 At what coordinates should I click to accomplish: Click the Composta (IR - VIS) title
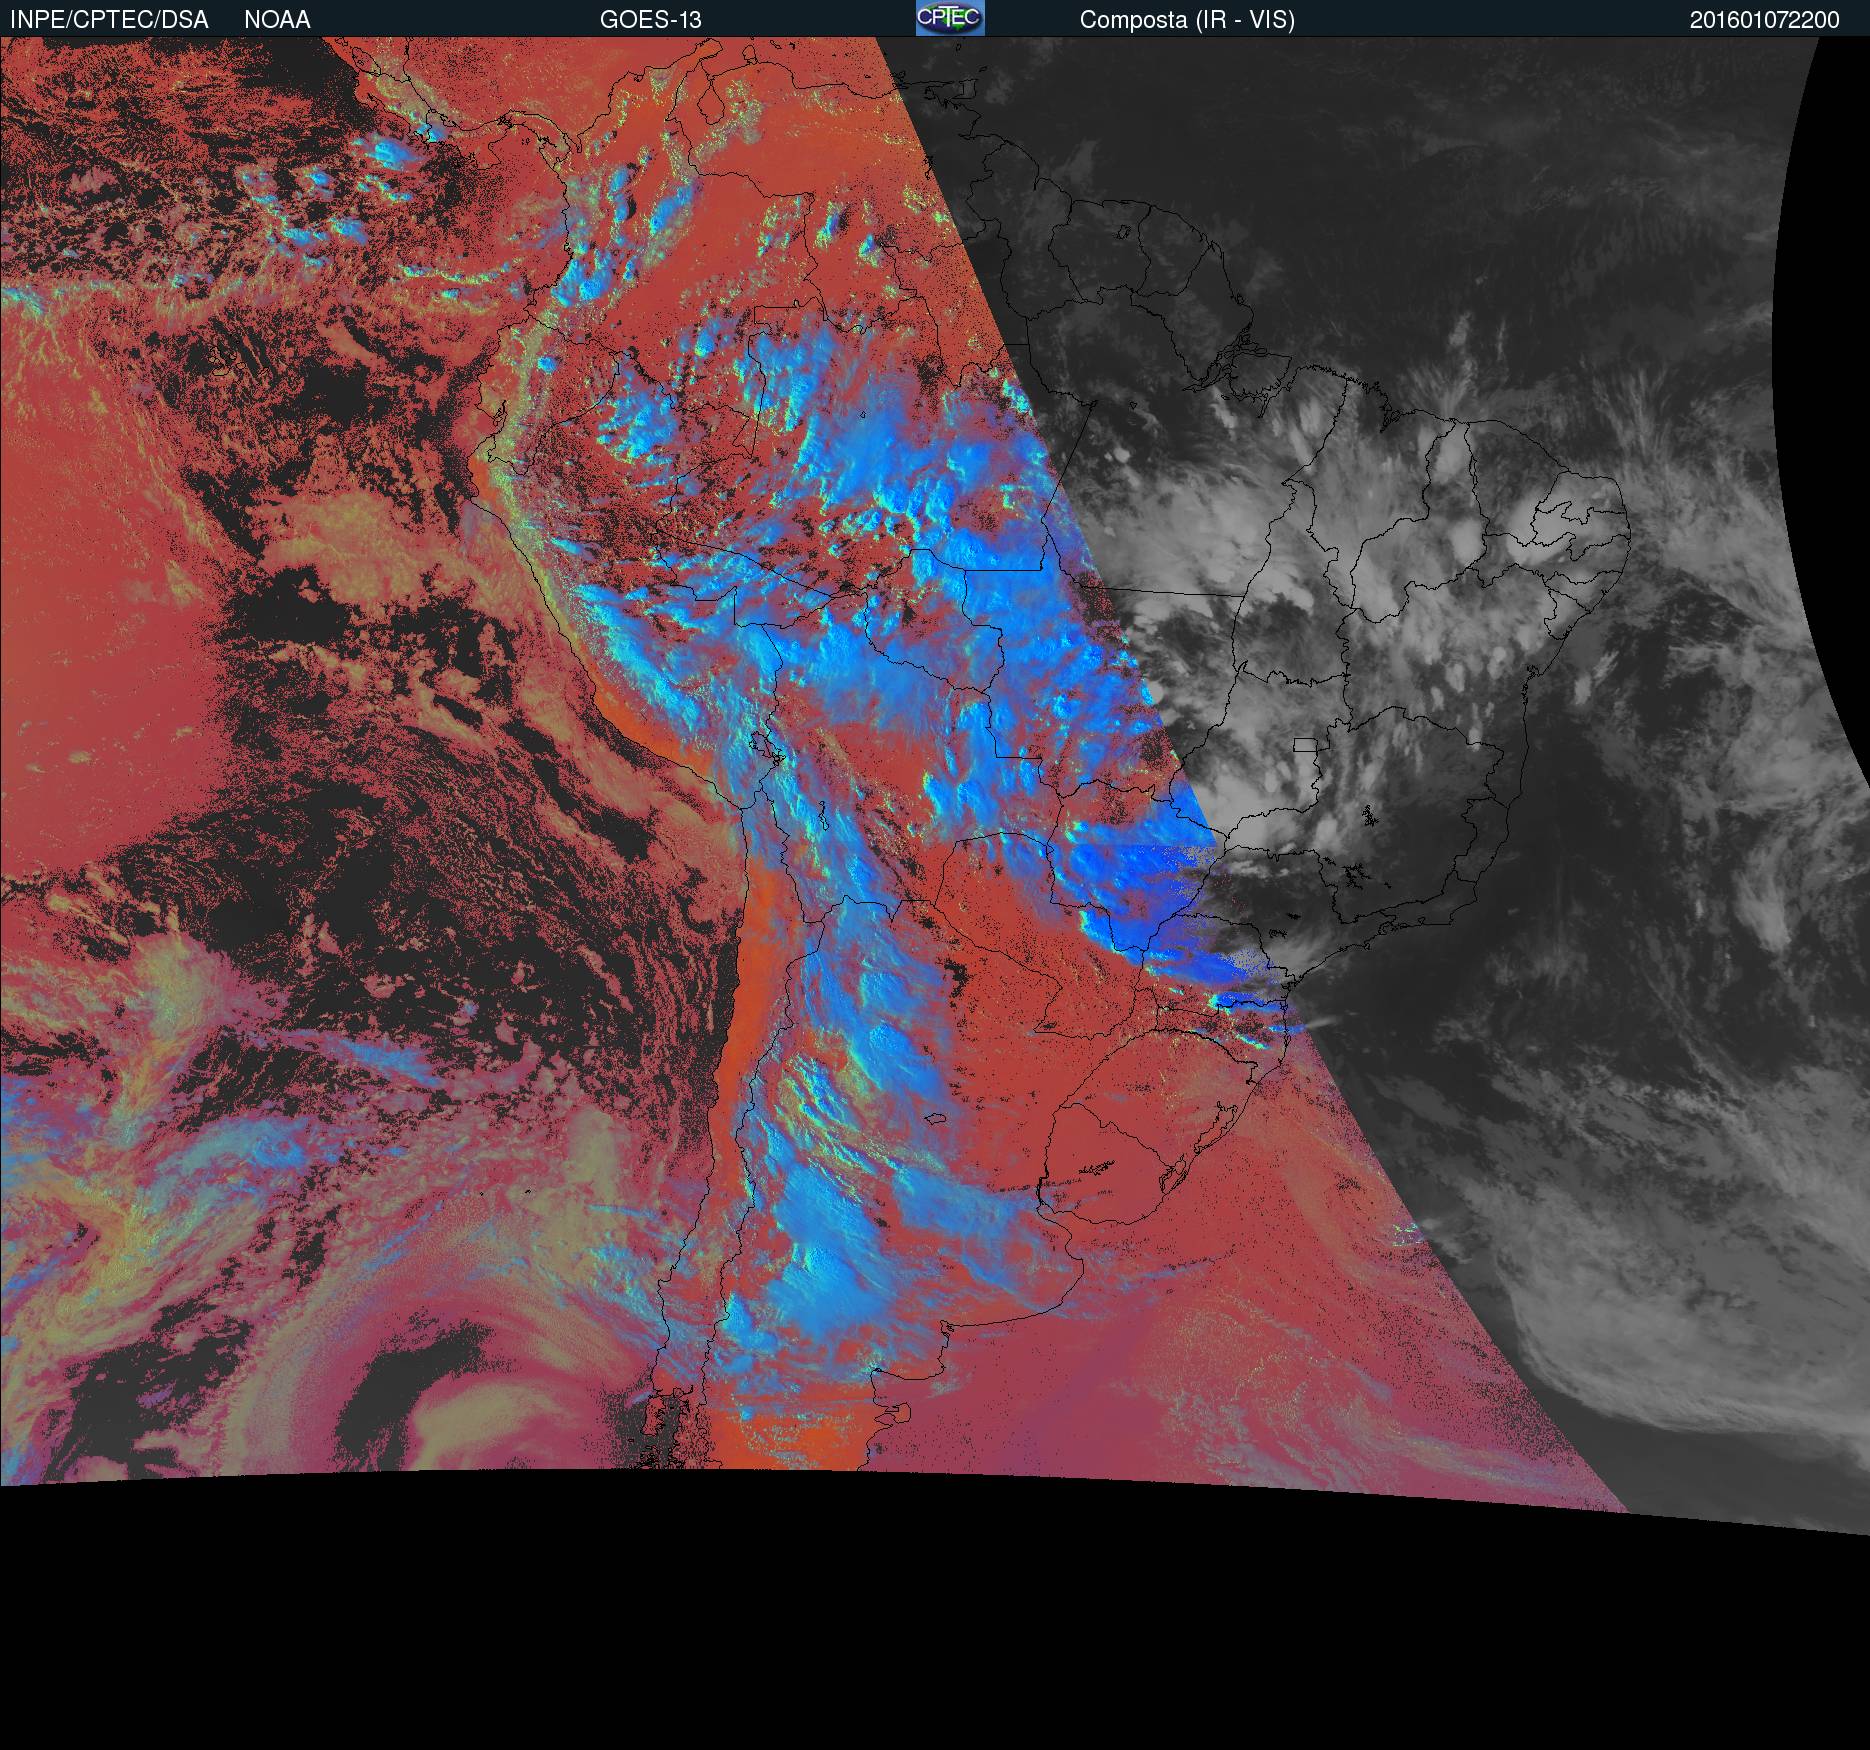click(1187, 20)
